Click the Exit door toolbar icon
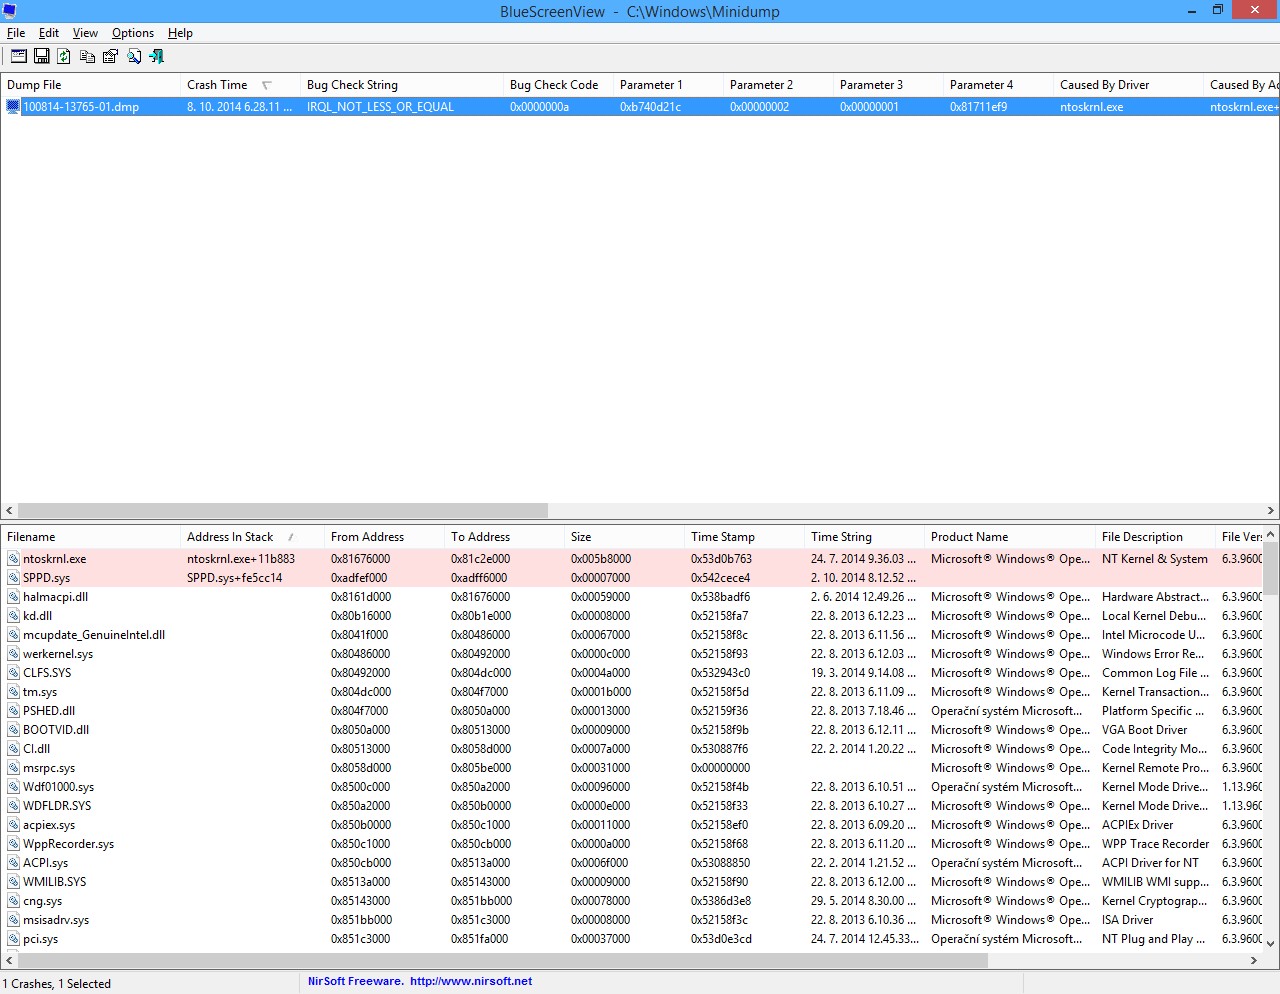 pos(157,56)
